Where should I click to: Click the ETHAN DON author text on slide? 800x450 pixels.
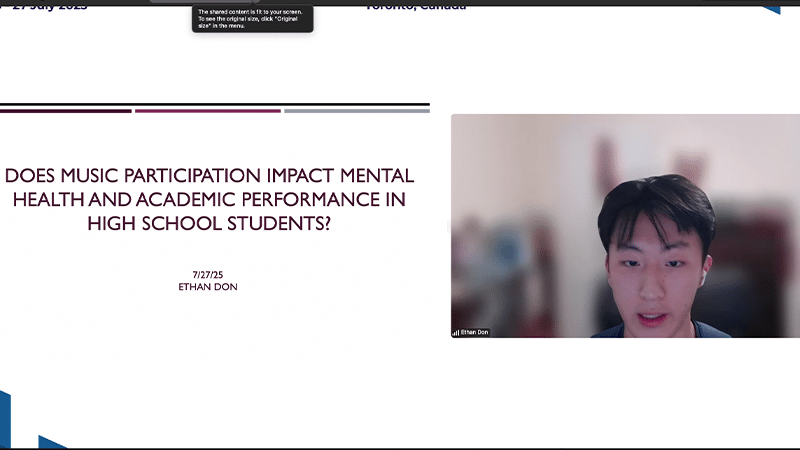(209, 286)
